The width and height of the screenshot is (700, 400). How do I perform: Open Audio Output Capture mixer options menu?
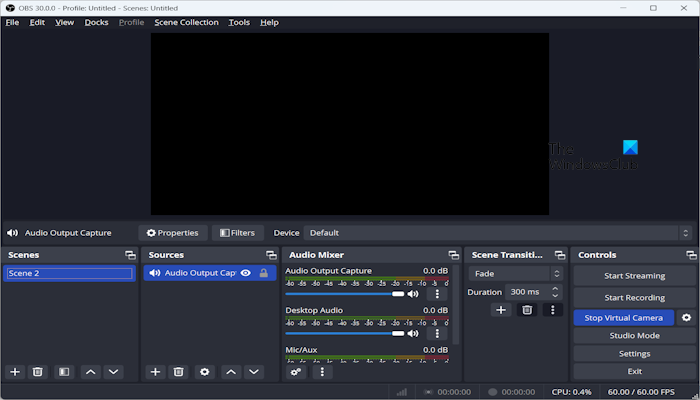(436, 294)
